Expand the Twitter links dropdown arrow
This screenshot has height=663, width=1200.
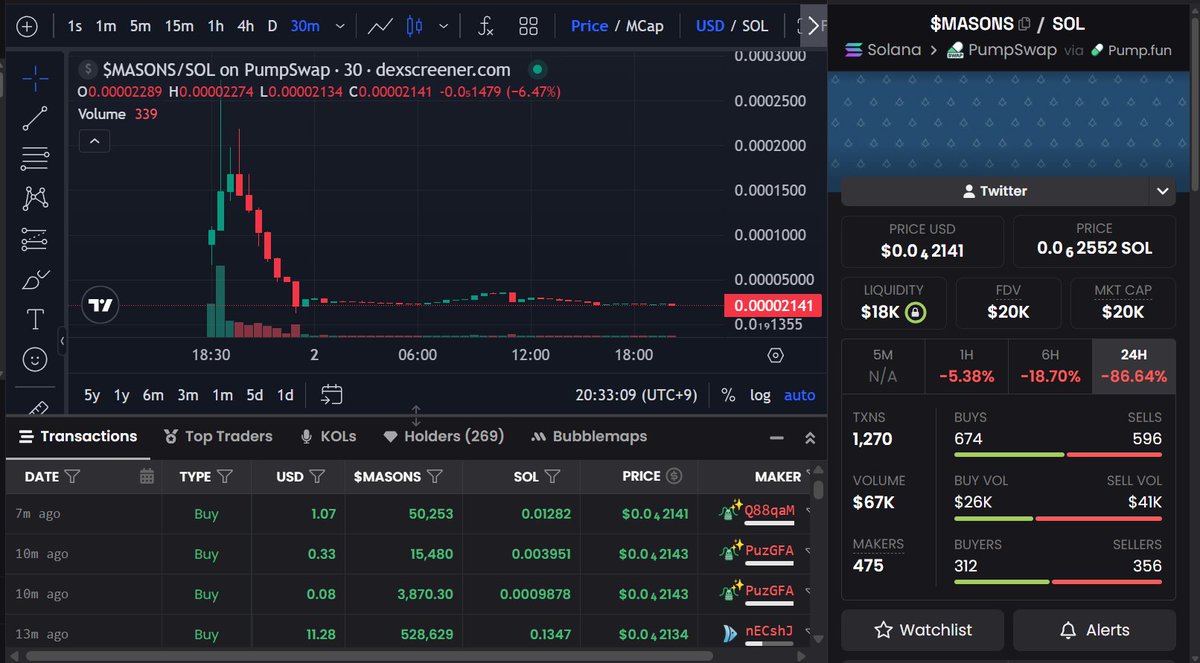[1161, 191]
